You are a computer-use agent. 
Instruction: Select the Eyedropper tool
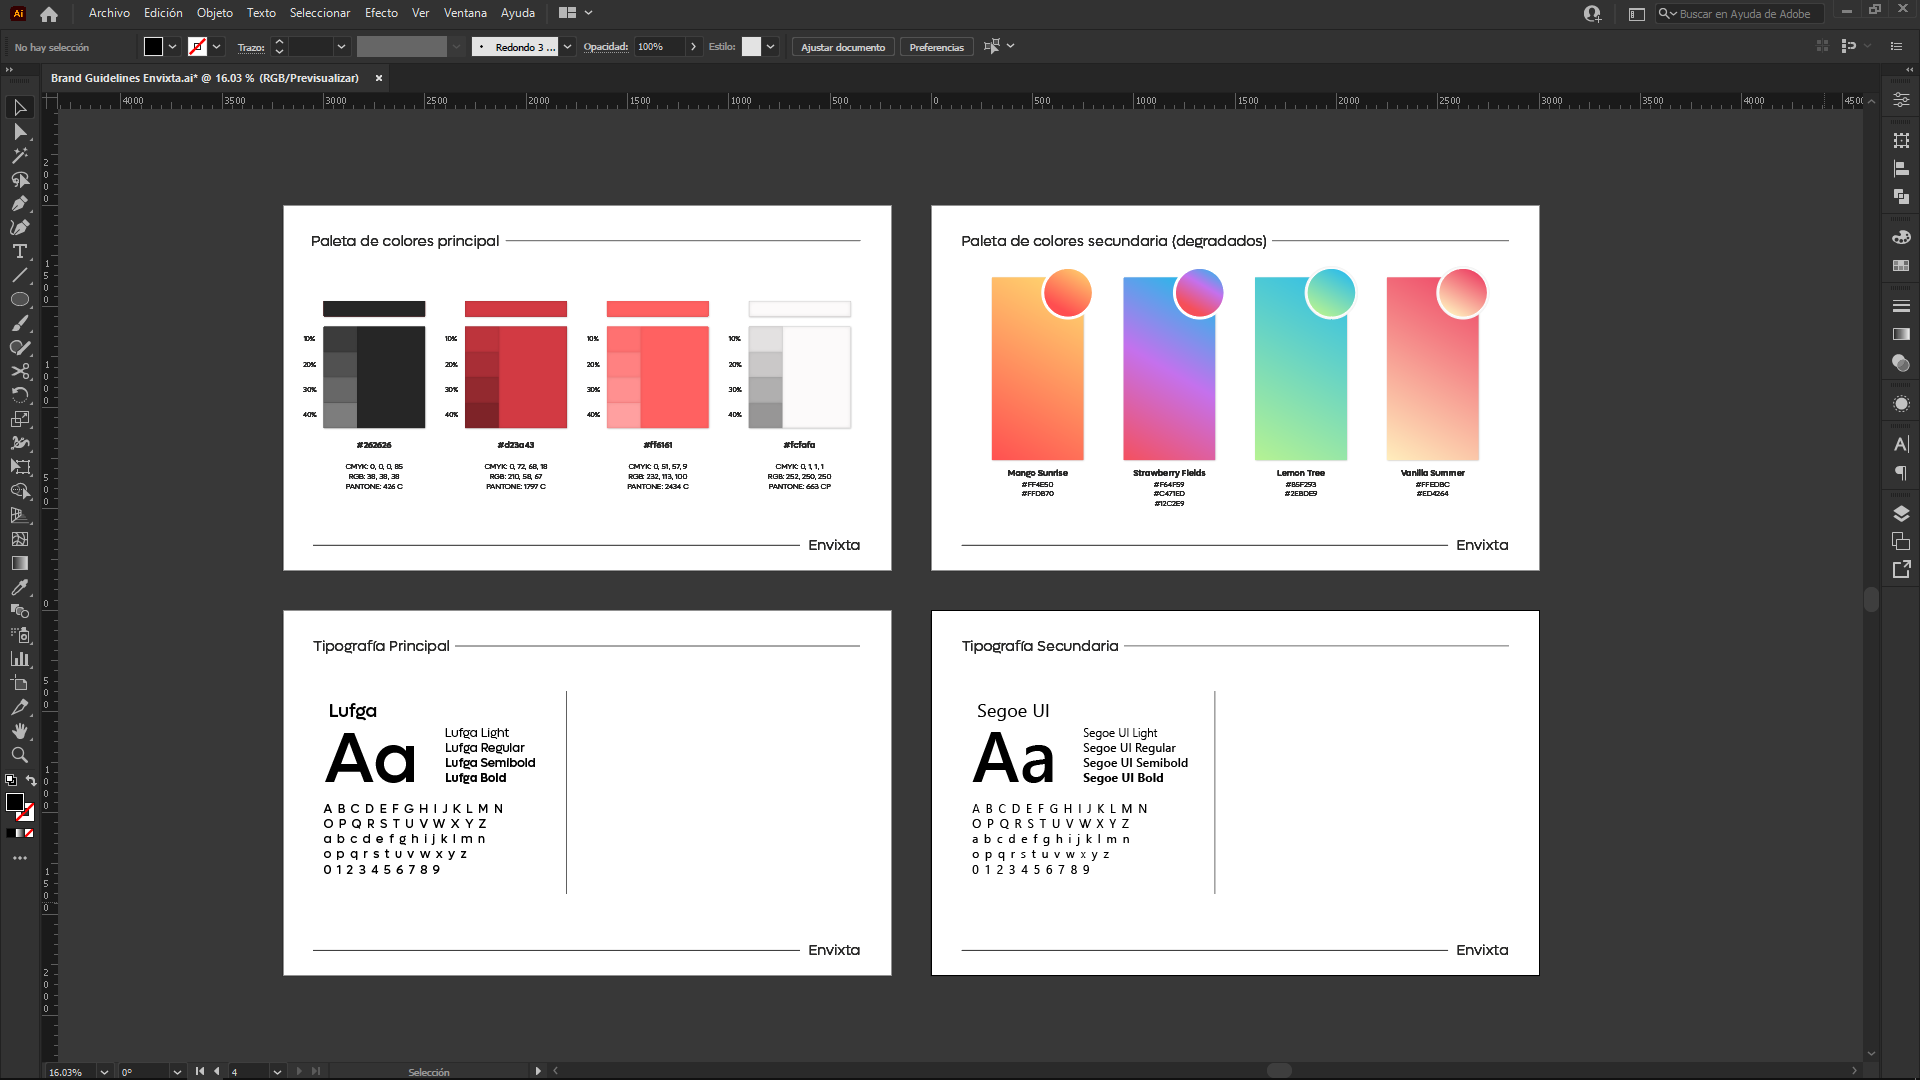(20, 587)
